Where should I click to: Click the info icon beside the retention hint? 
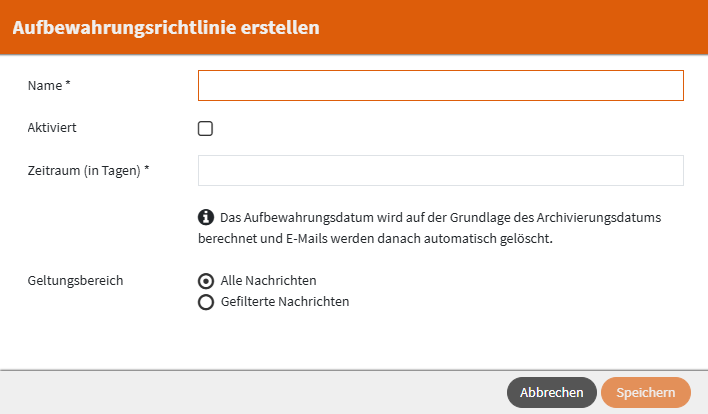click(x=206, y=217)
